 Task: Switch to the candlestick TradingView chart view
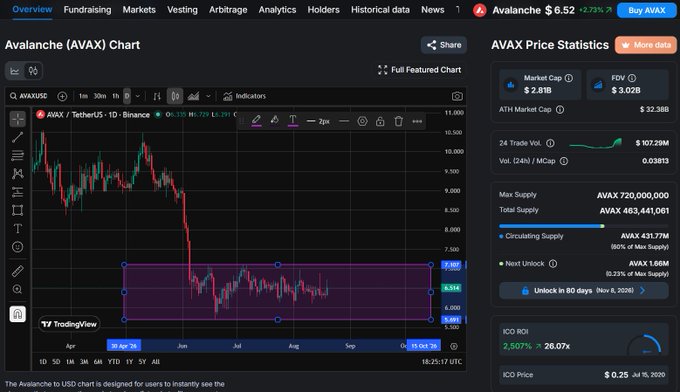33,71
